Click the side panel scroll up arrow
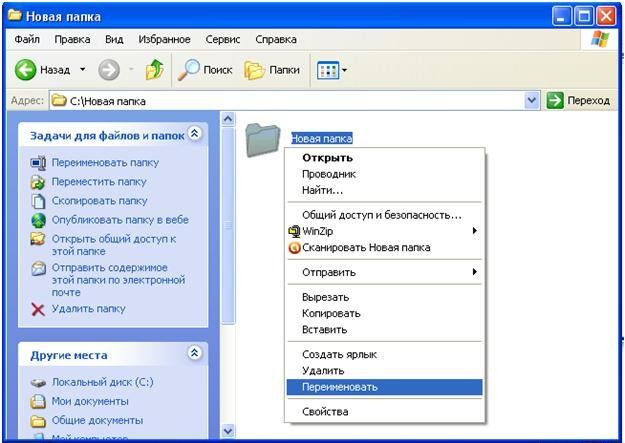 [228, 119]
